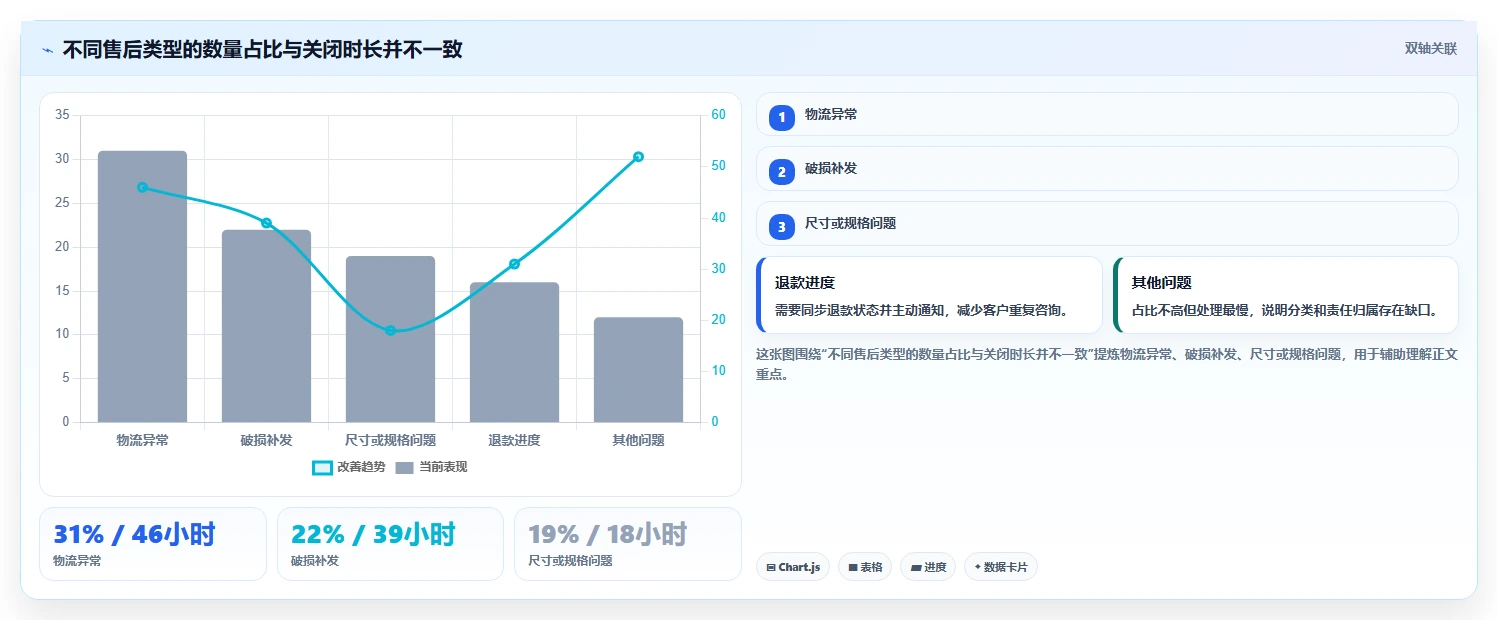Select the numbered list item 2 破损补发
This screenshot has width=1498, height=620.
tap(1107, 169)
